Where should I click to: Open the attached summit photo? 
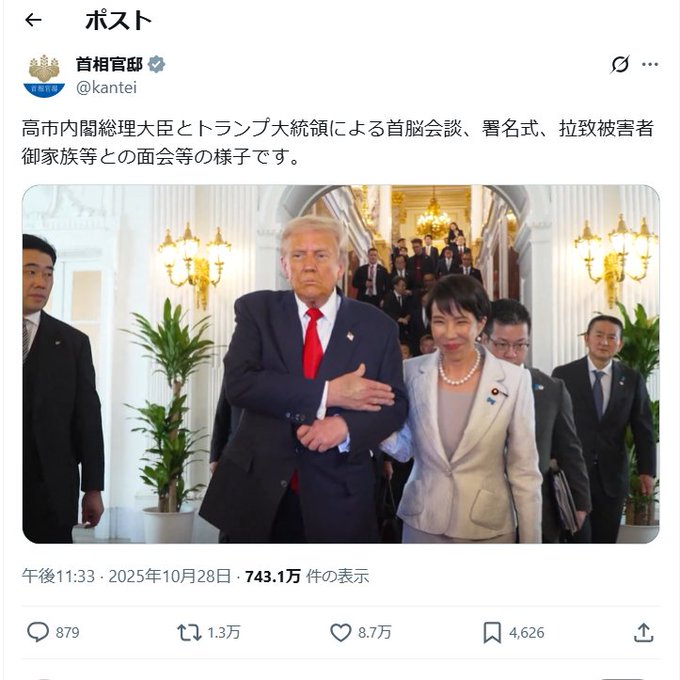pyautogui.click(x=341, y=364)
